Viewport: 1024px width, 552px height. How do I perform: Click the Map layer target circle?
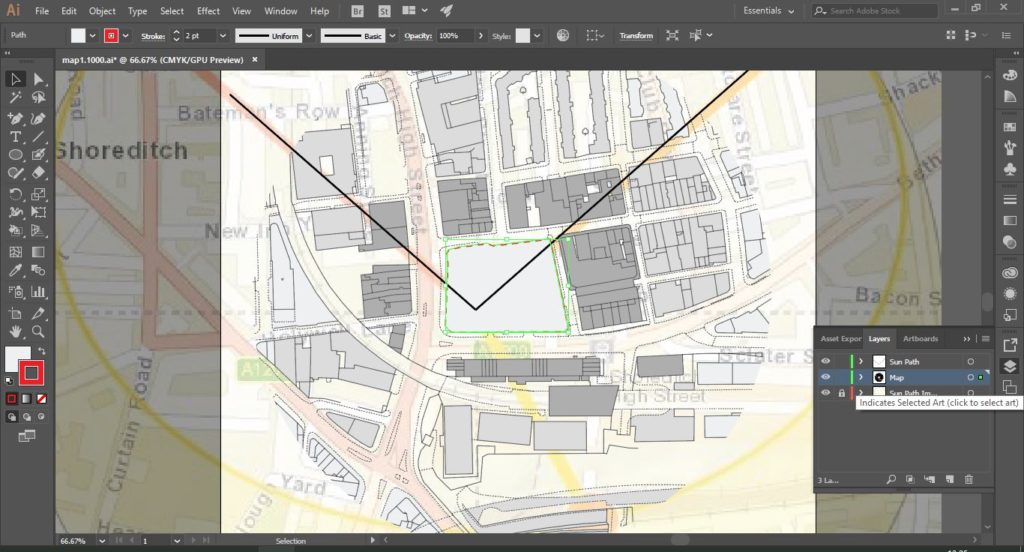970,378
